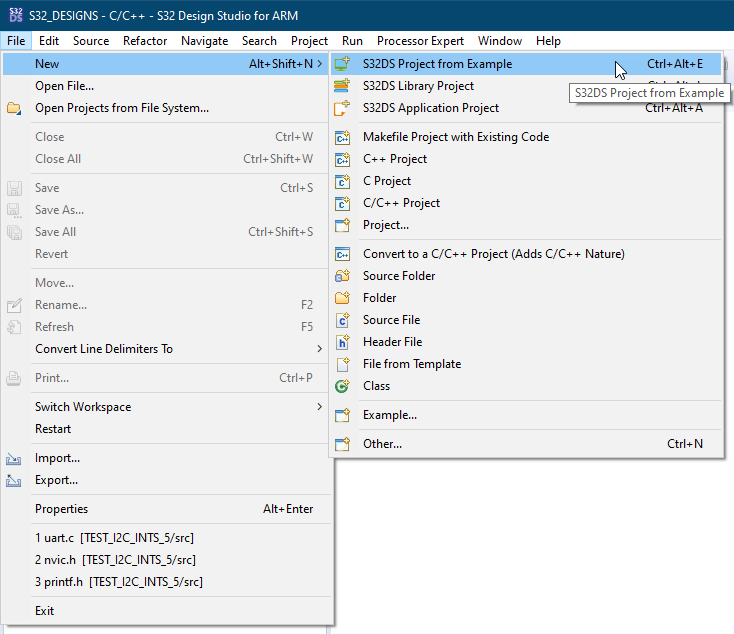Image resolution: width=734 pixels, height=634 pixels.
Task: Expand Convert Line Delimiters To submenu arrow
Action: coord(320,348)
